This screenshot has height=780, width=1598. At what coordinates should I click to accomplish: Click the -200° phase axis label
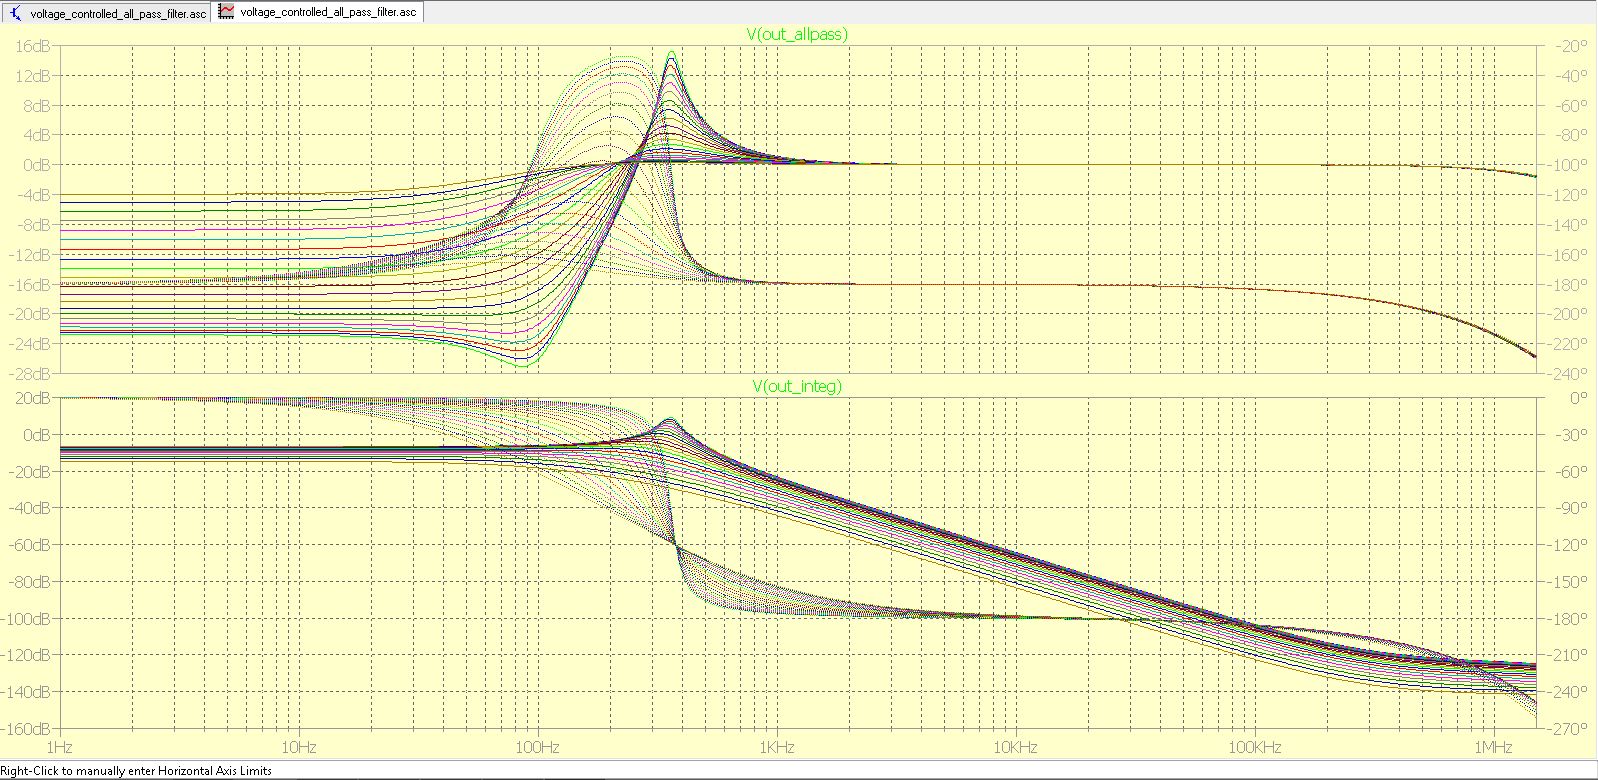1569,314
